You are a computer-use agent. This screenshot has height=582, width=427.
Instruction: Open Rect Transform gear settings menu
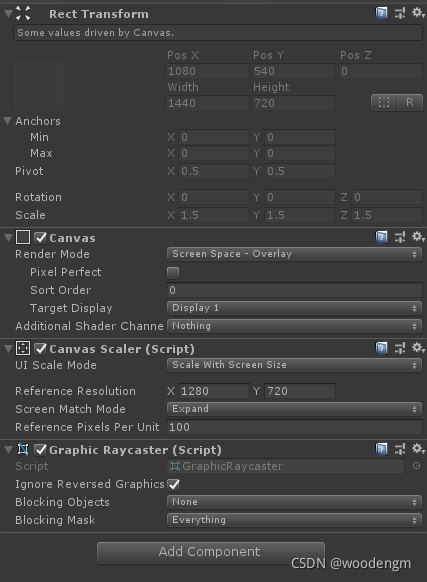[418, 13]
